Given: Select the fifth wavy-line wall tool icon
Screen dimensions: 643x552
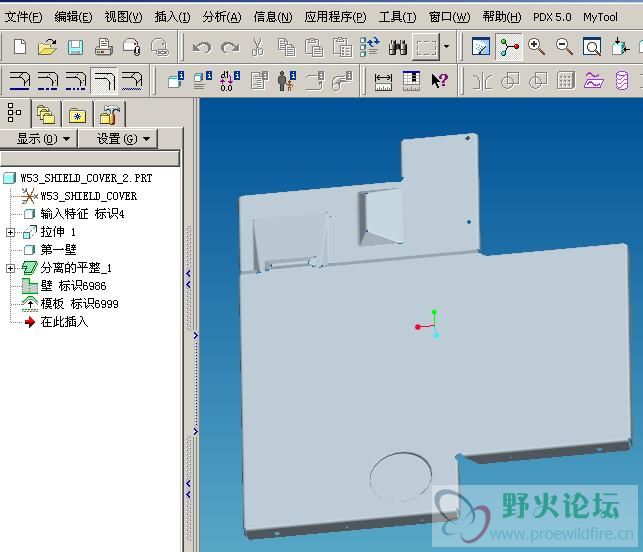Looking at the screenshot, I should pyautogui.click(x=132, y=80).
